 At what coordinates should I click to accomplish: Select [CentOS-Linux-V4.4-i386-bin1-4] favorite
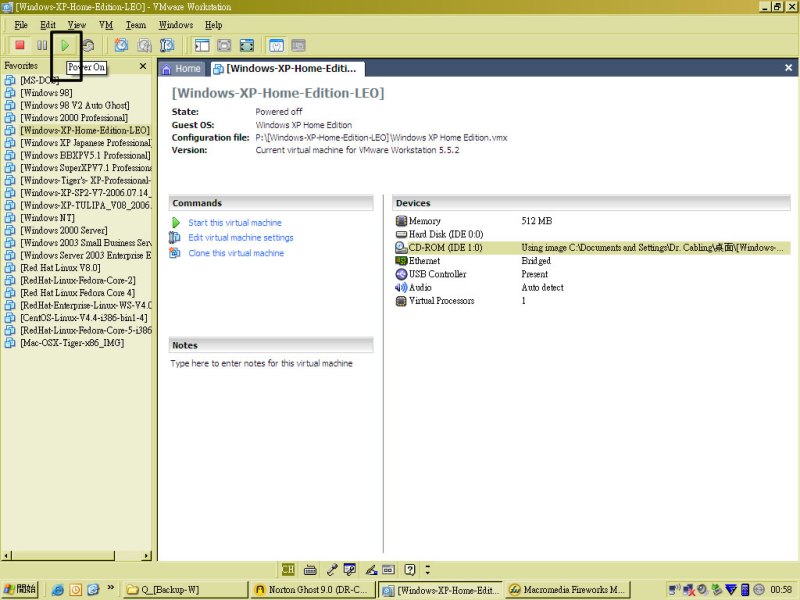point(84,318)
